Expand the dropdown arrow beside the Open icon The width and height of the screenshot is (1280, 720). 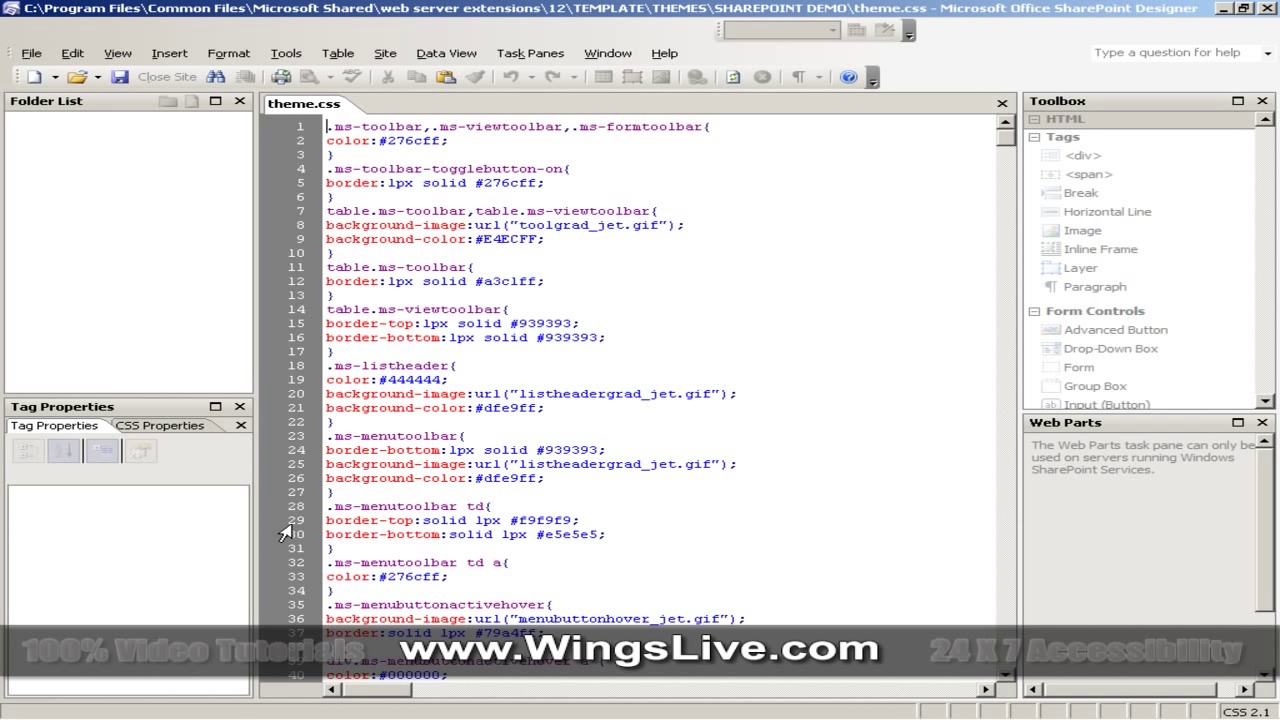tap(98, 77)
